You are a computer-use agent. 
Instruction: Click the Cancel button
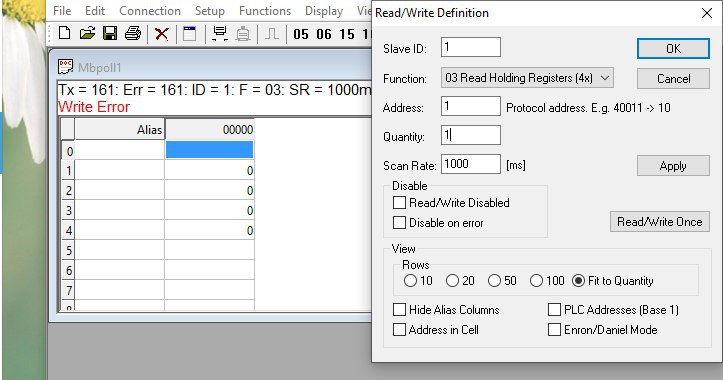coord(673,78)
